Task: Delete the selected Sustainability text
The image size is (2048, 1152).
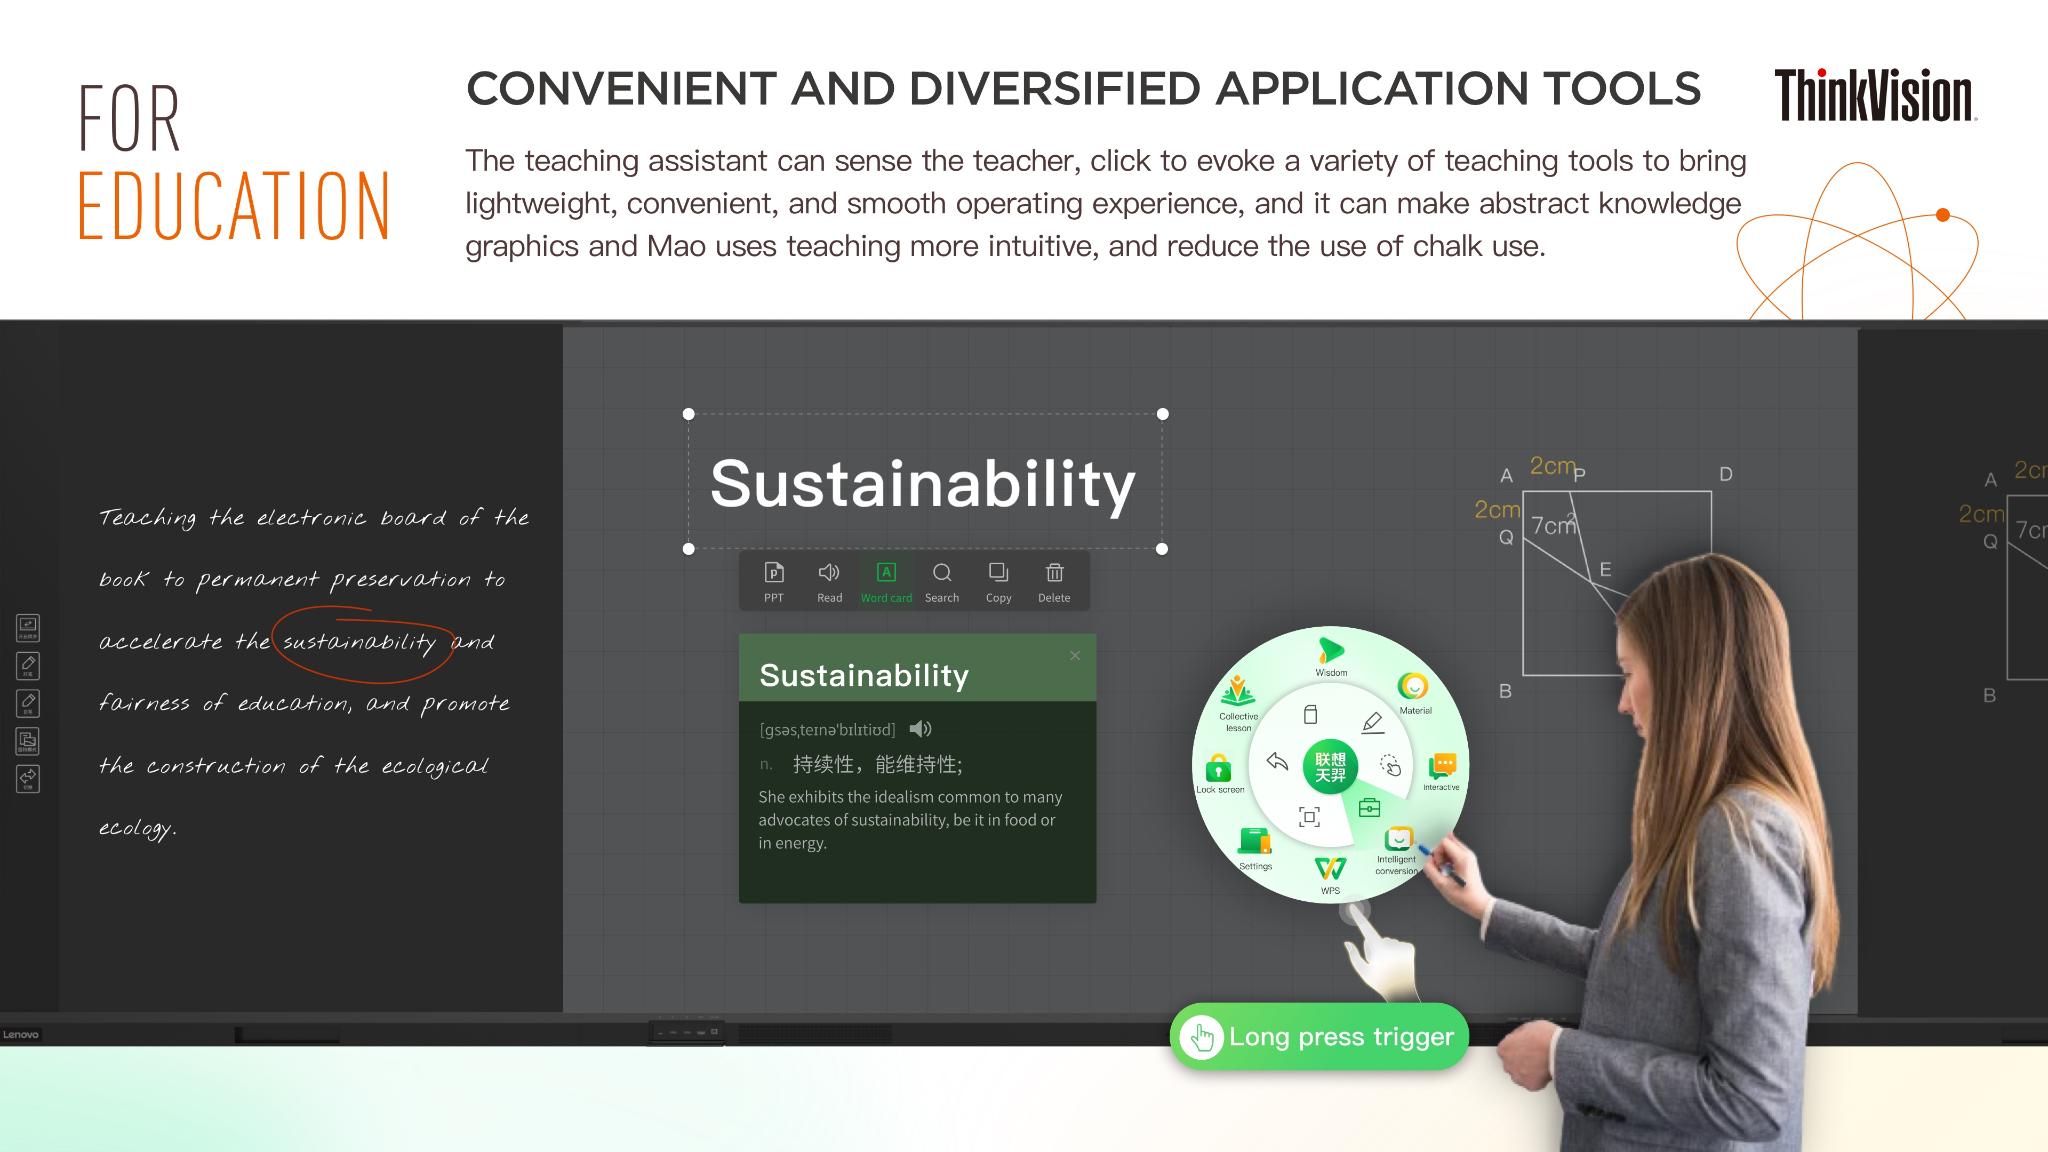Action: click(1054, 581)
